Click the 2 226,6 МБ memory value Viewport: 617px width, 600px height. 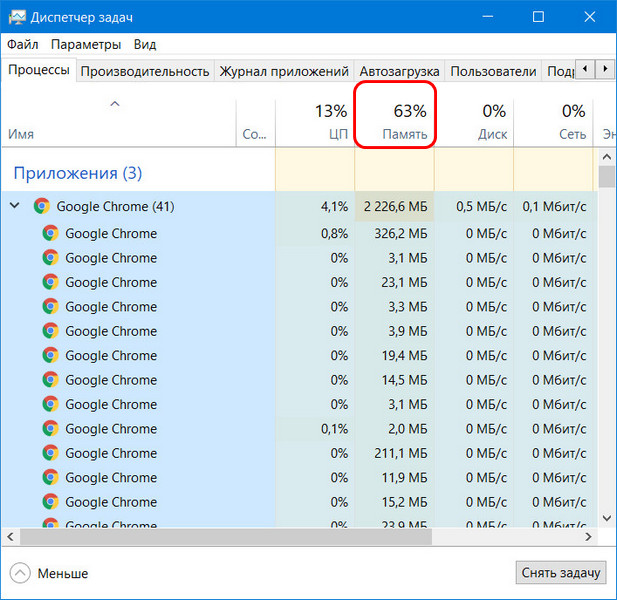click(395, 206)
